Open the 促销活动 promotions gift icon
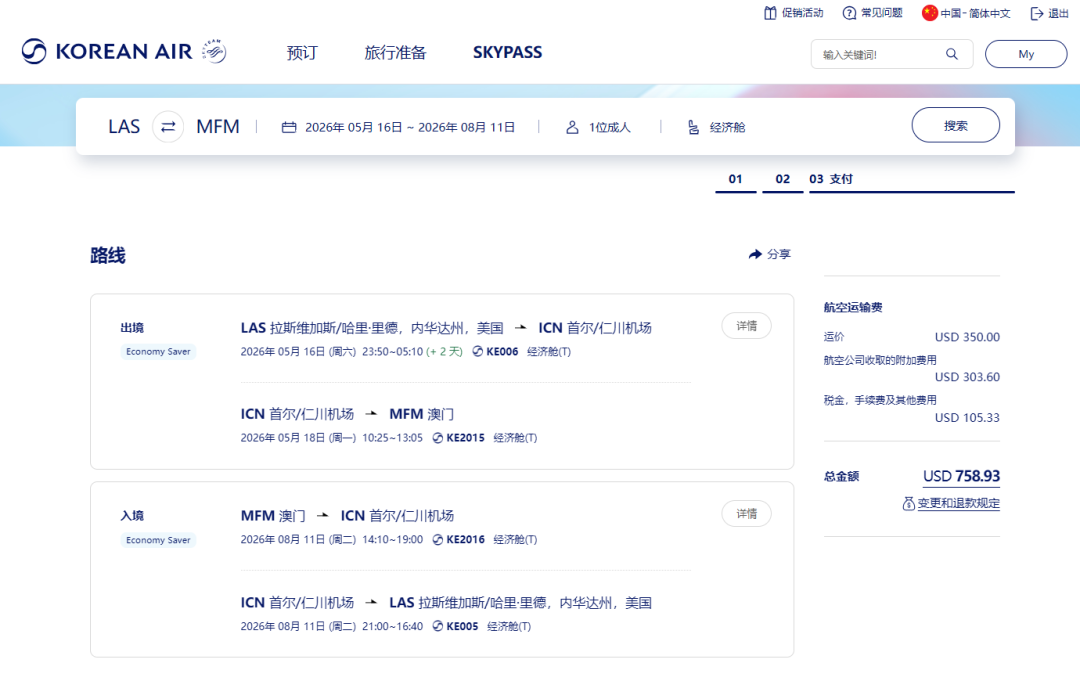Viewport: 1080px width, 681px height. pos(770,13)
